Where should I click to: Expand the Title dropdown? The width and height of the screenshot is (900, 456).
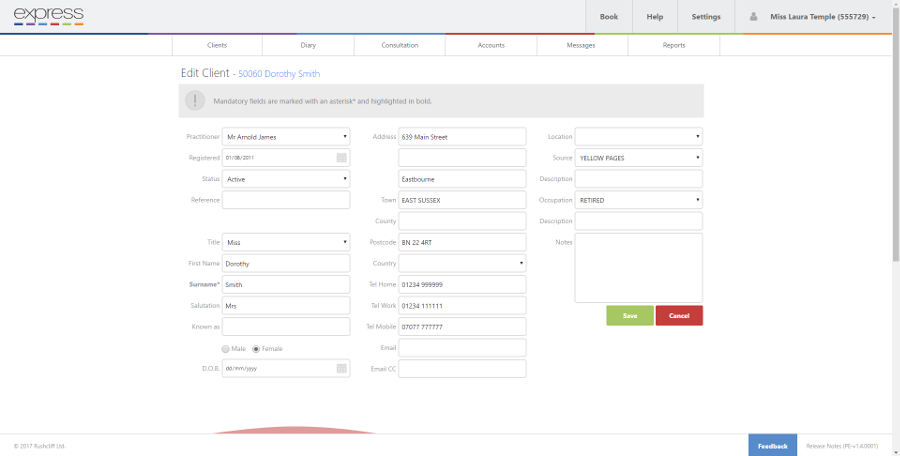click(286, 242)
